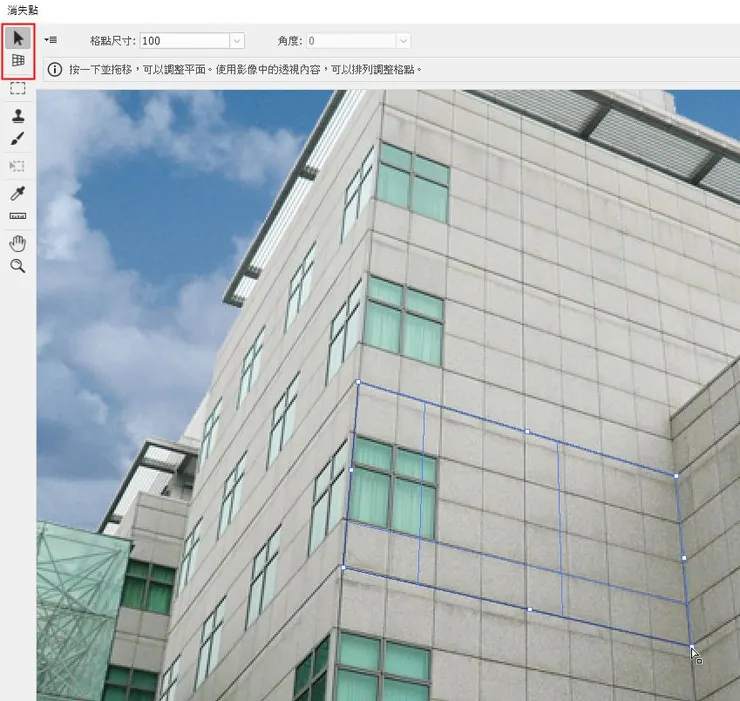Click the grid size field showing 100
Viewport: 740px width, 701px height.
185,41
